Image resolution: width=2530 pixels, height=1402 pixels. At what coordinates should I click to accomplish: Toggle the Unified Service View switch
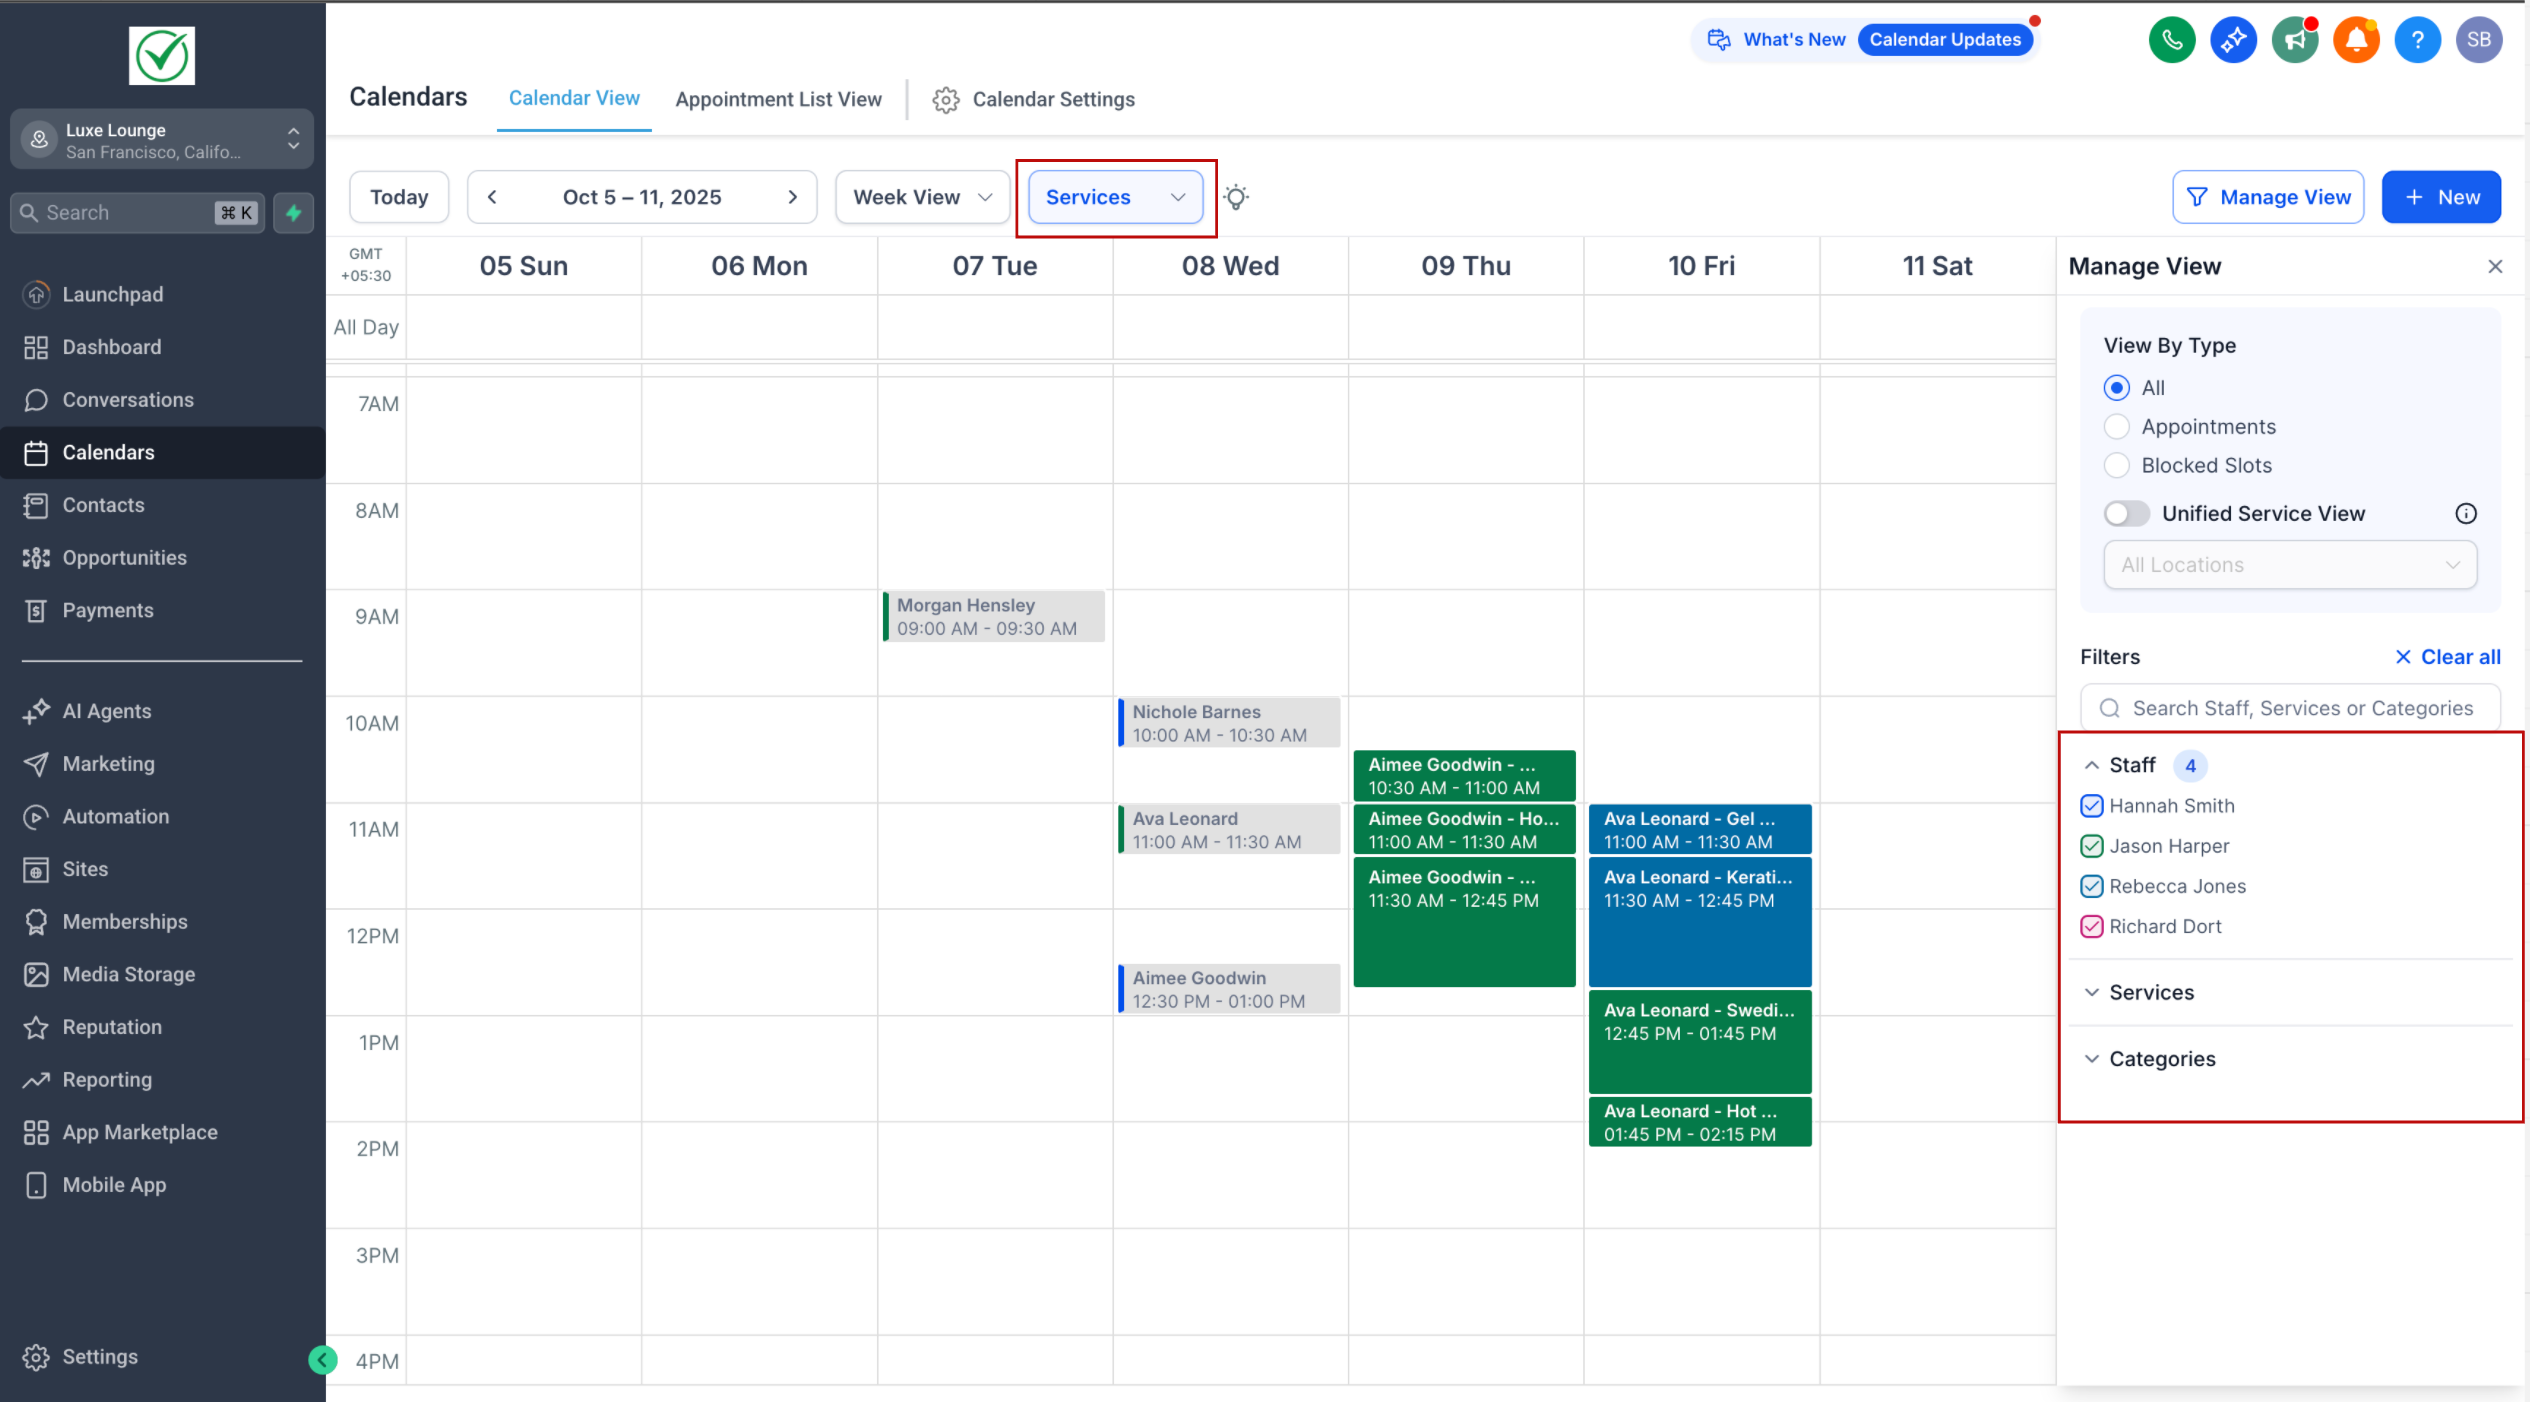click(2126, 514)
